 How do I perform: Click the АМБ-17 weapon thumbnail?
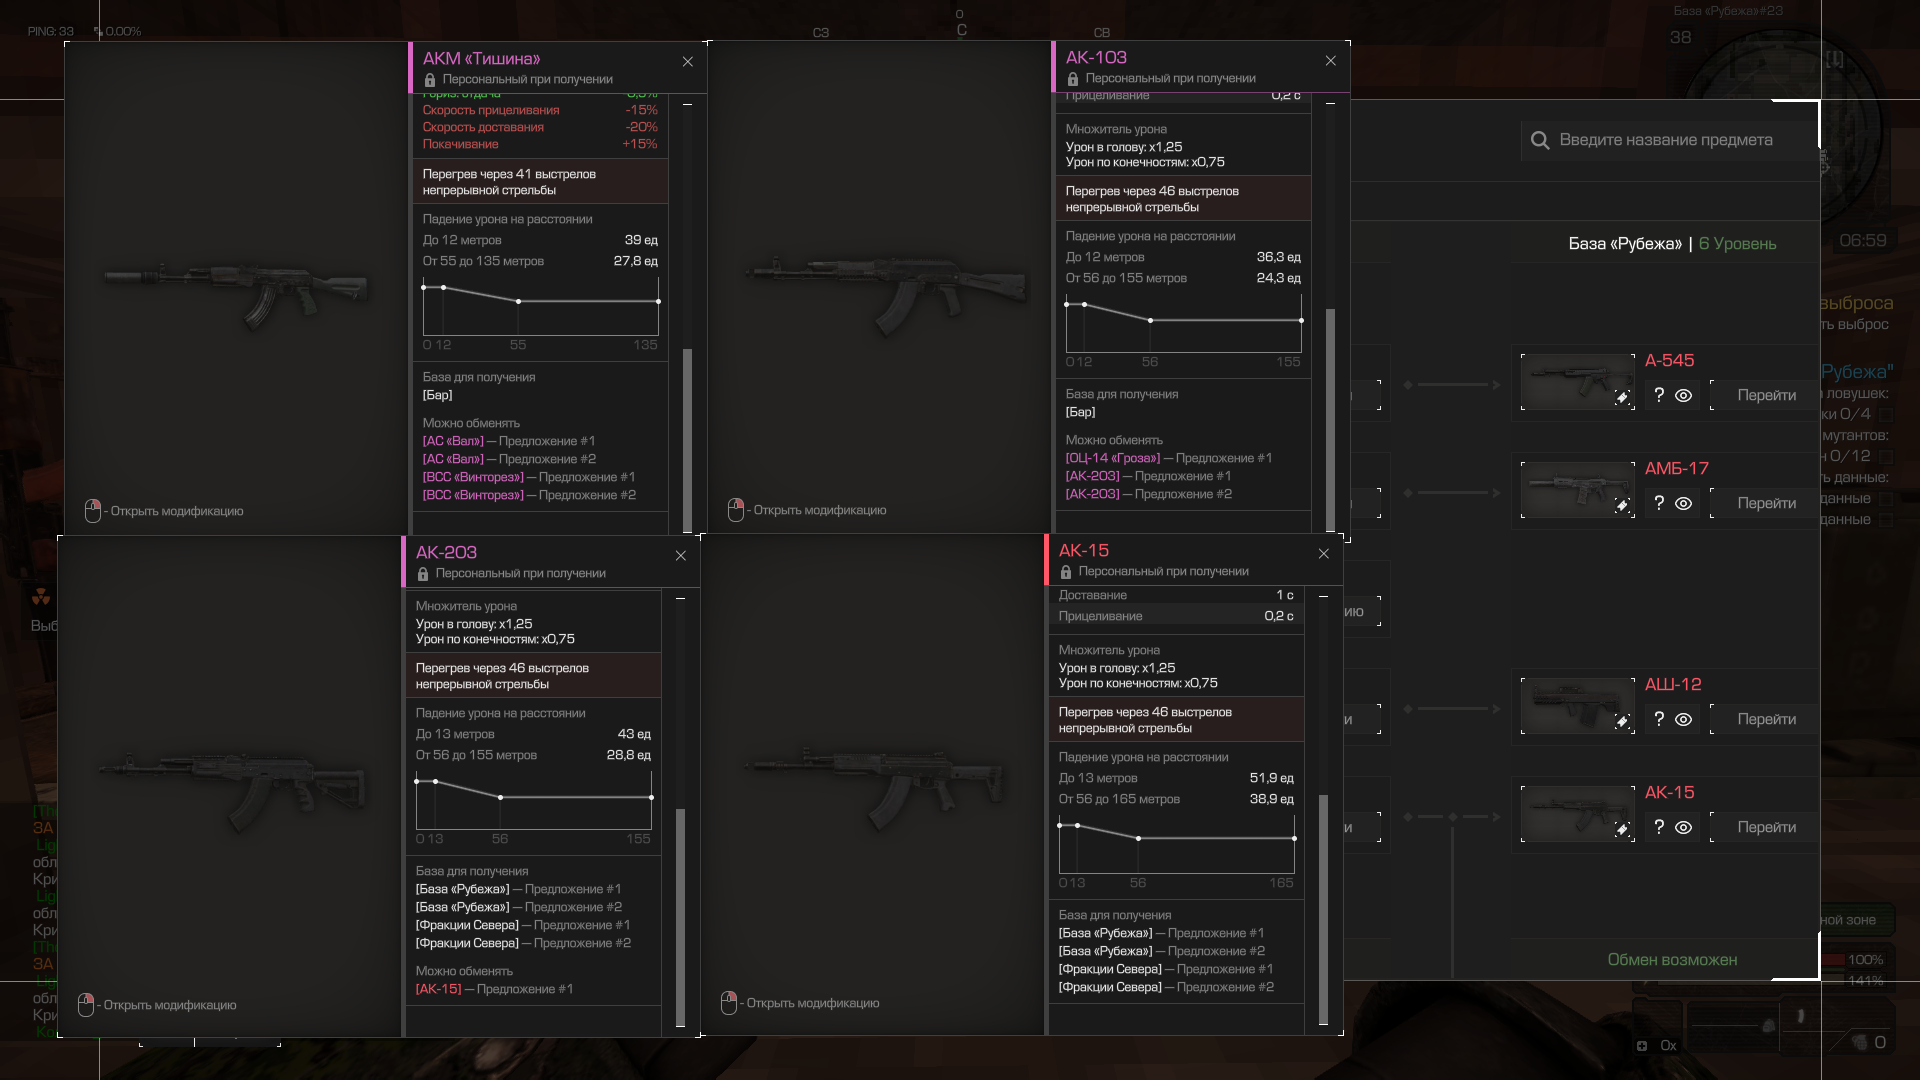click(x=1577, y=489)
